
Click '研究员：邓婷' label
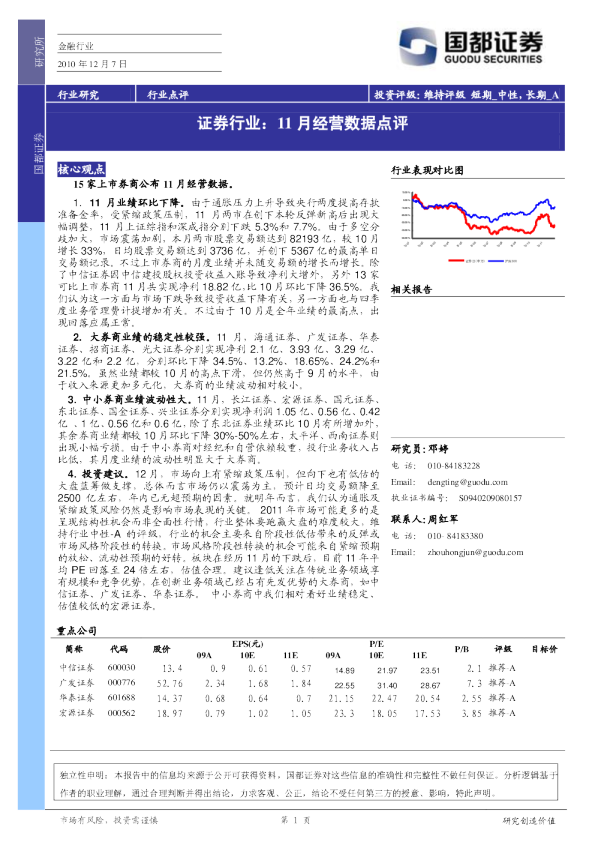pyautogui.click(x=419, y=449)
